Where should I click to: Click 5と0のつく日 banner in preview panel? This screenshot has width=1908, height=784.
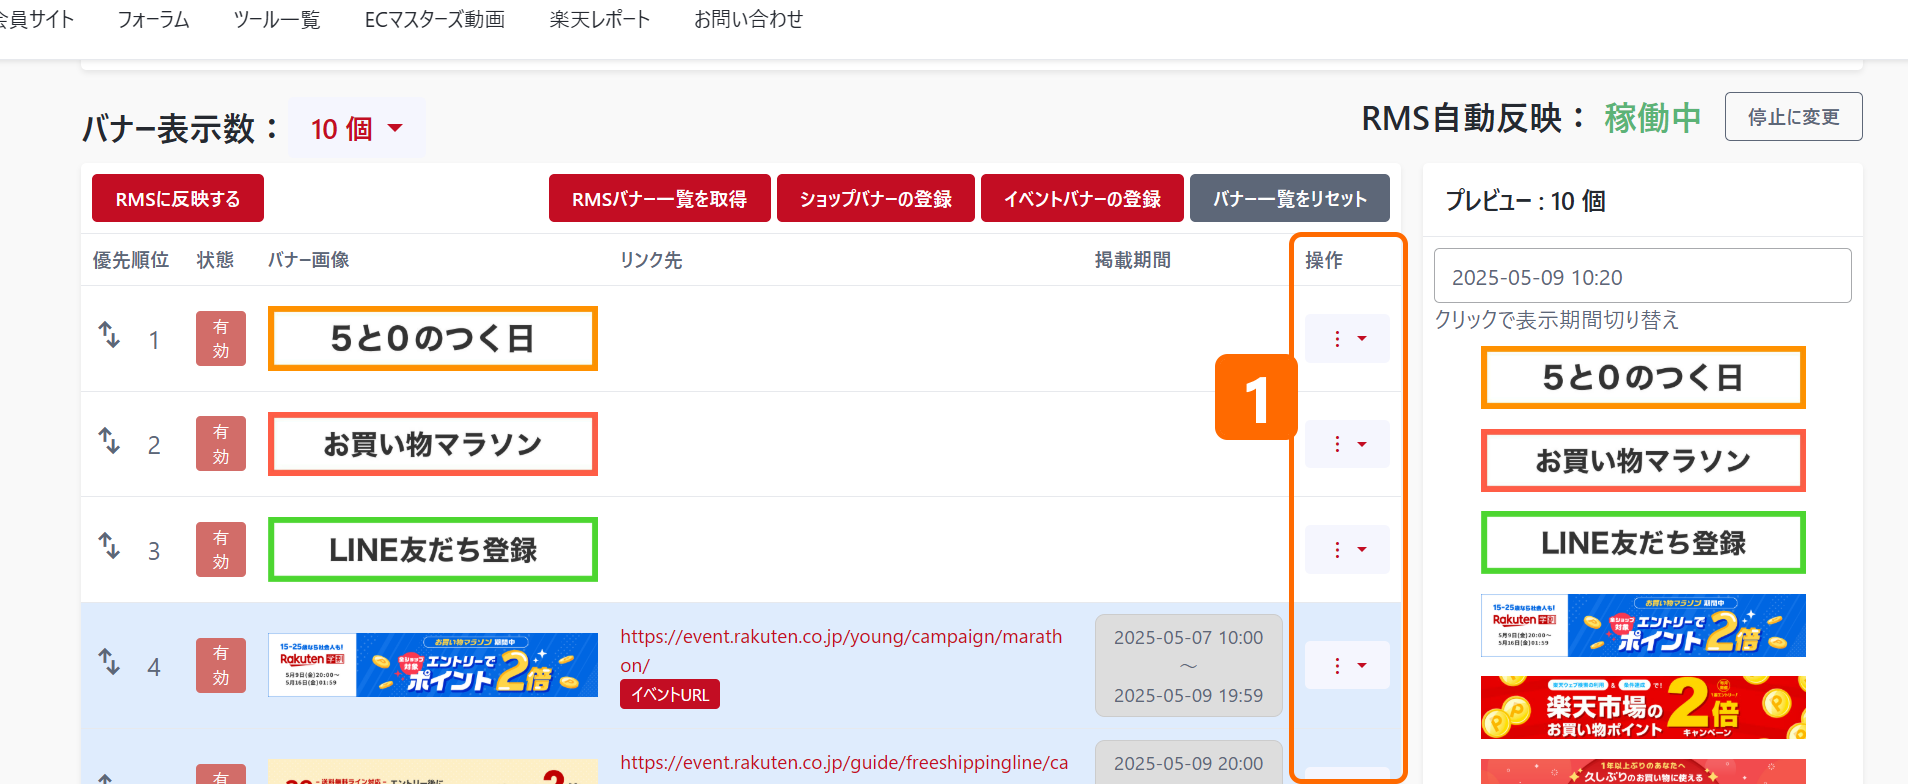[1643, 378]
